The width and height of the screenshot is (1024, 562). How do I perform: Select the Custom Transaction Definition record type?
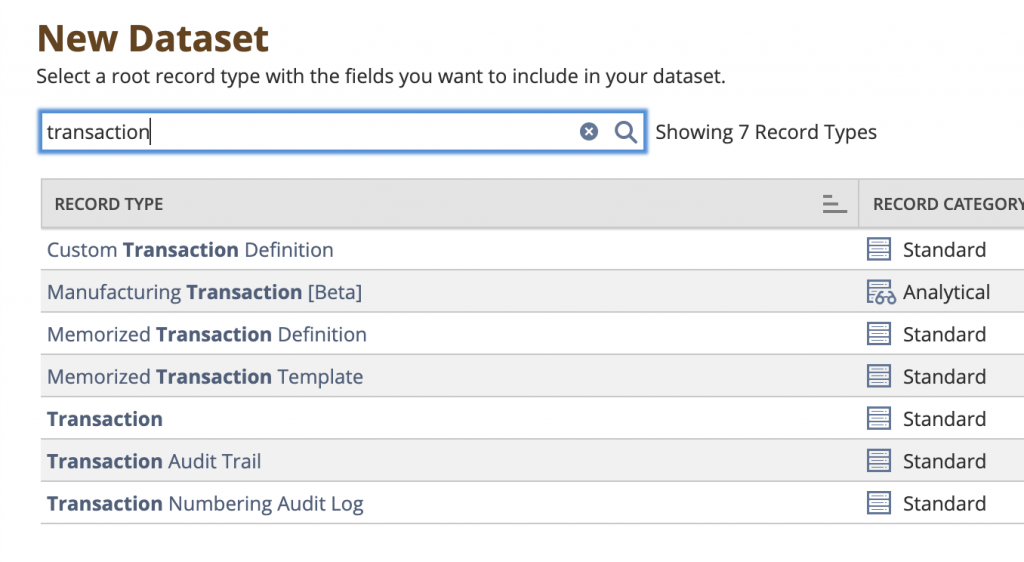[190, 250]
